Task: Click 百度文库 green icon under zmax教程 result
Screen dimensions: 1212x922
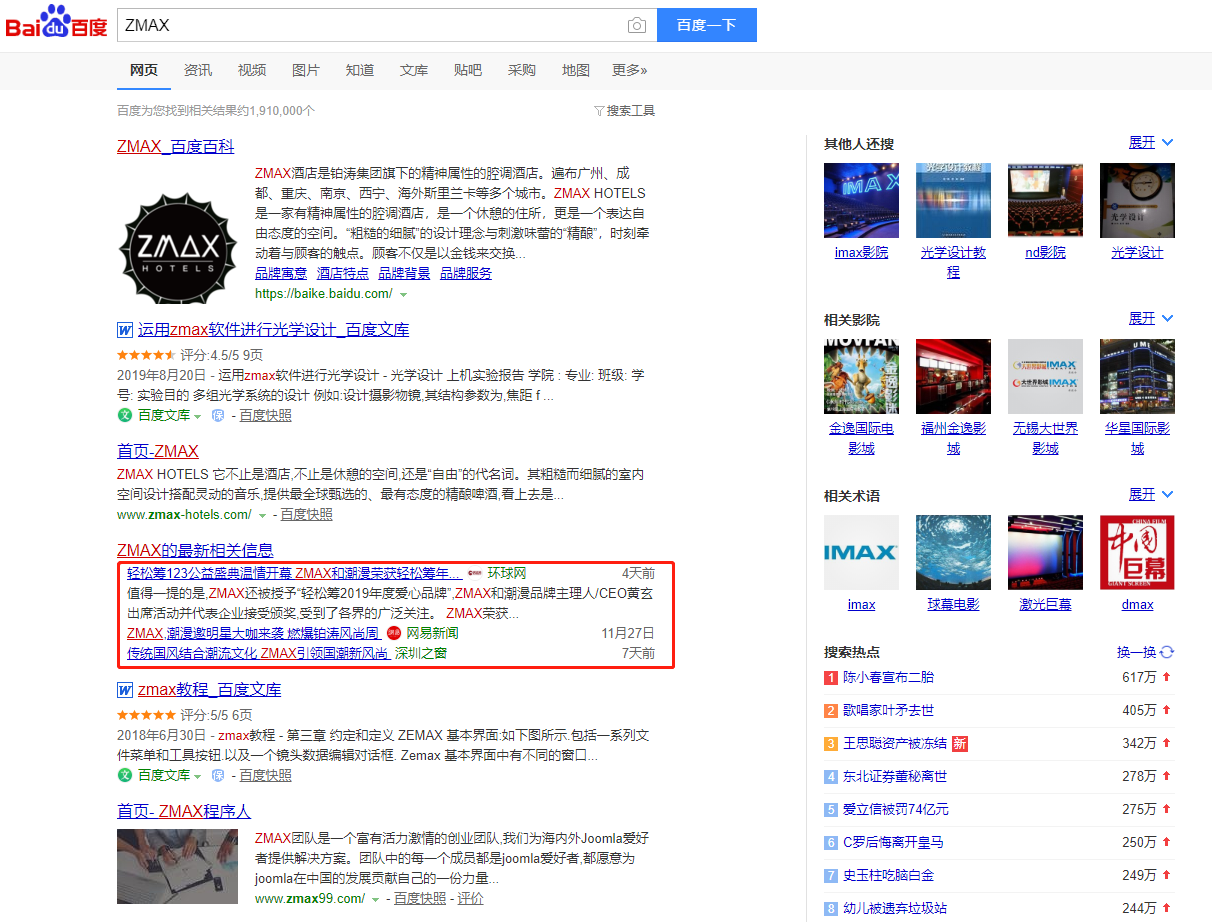Action: pyautogui.click(x=125, y=775)
